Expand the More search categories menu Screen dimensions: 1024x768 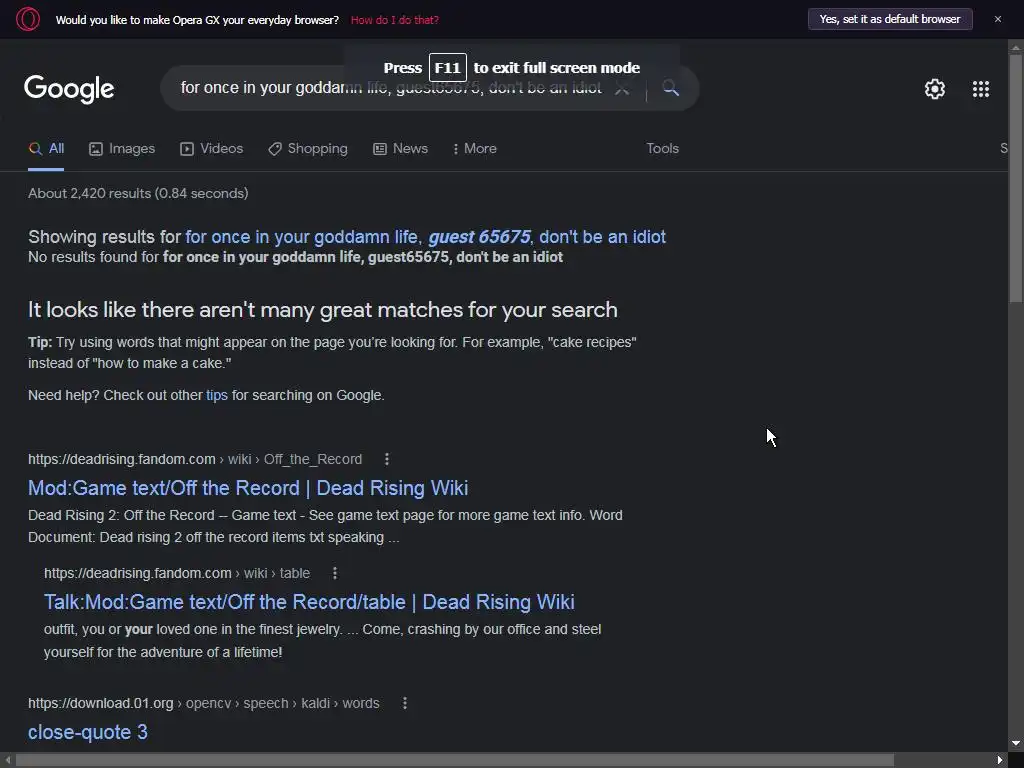(475, 148)
